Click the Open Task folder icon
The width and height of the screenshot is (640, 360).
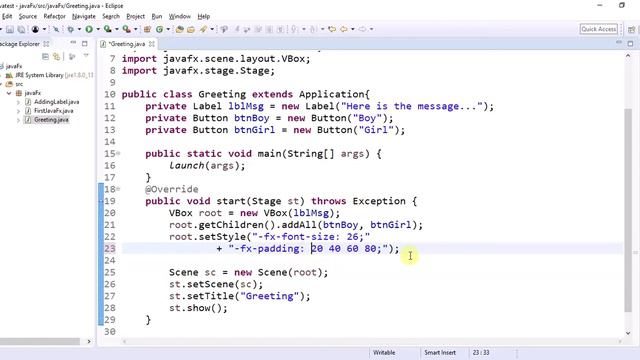click(x=191, y=29)
